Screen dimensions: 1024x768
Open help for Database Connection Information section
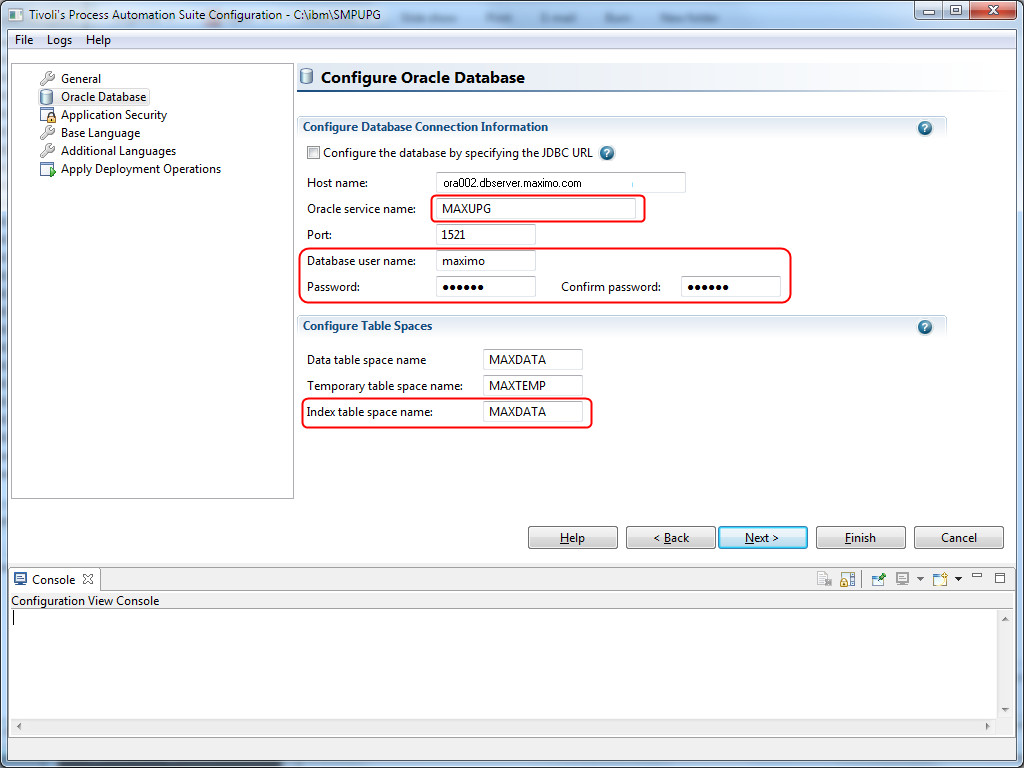point(925,128)
